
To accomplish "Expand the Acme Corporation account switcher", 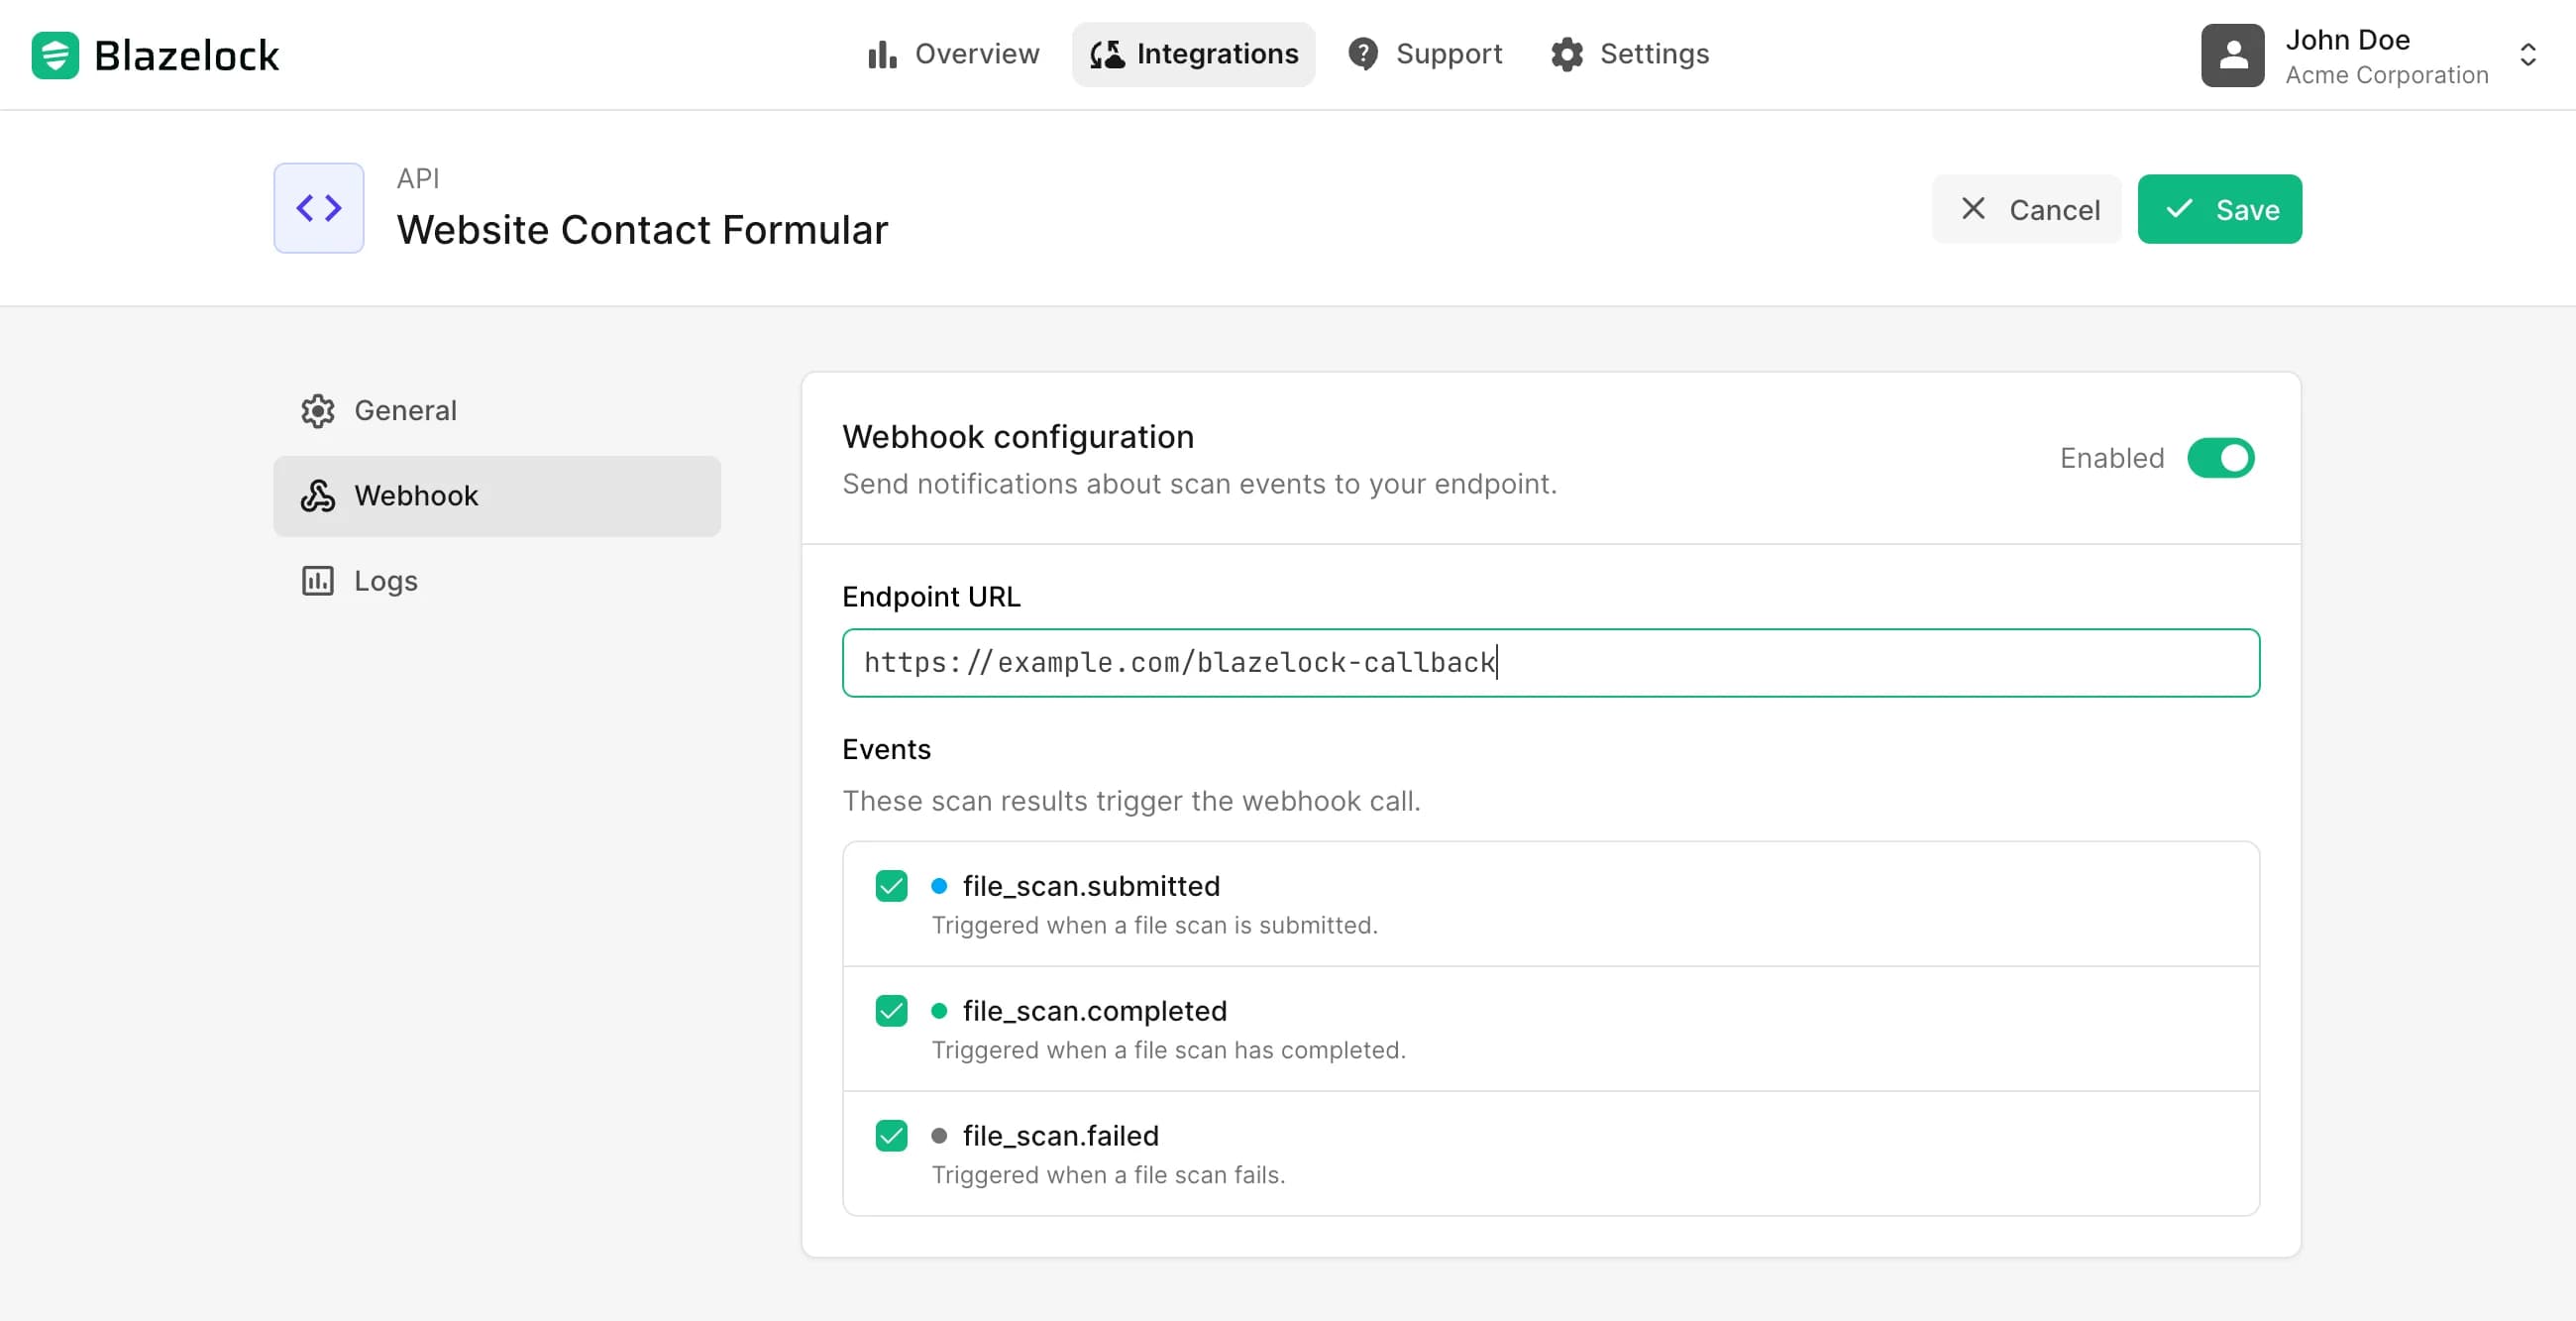I will click(x=2529, y=55).
